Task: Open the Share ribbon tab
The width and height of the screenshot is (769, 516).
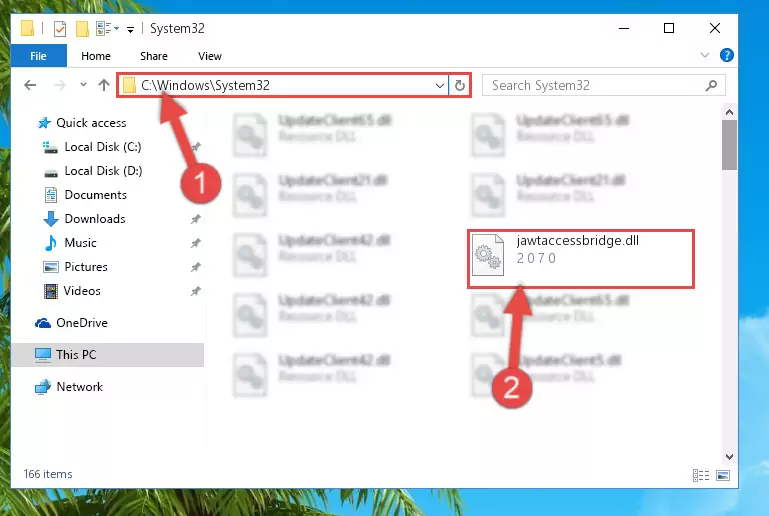Action: pyautogui.click(x=154, y=56)
